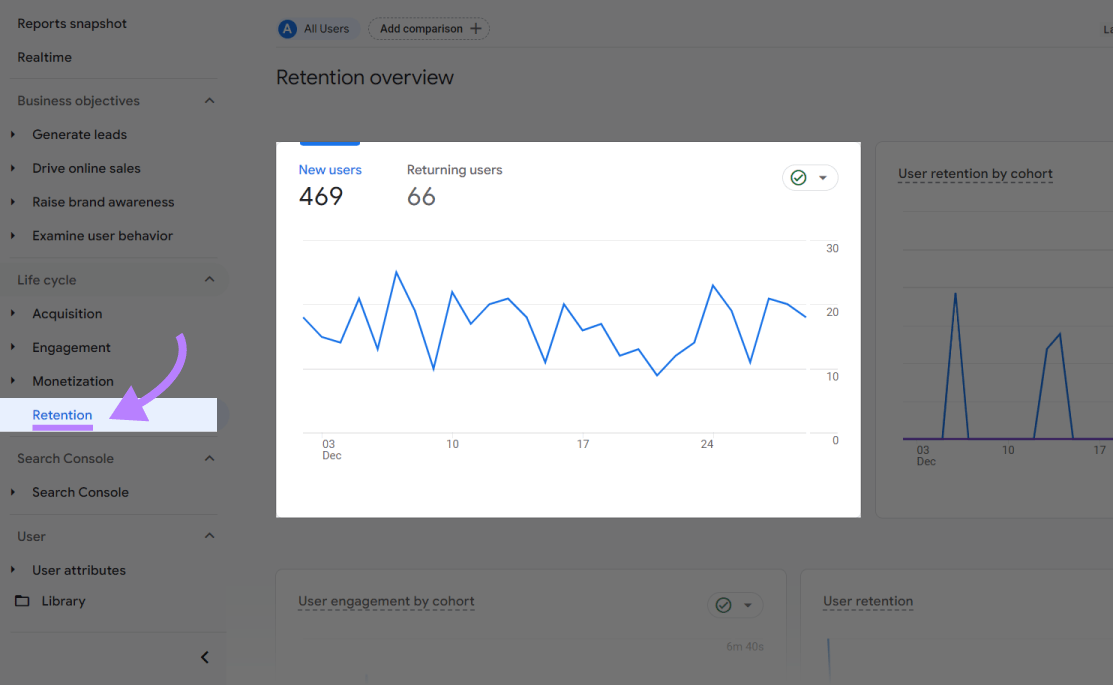Image resolution: width=1113 pixels, height=685 pixels.
Task: Click the check icon on engagement cohort card
Action: click(723, 605)
